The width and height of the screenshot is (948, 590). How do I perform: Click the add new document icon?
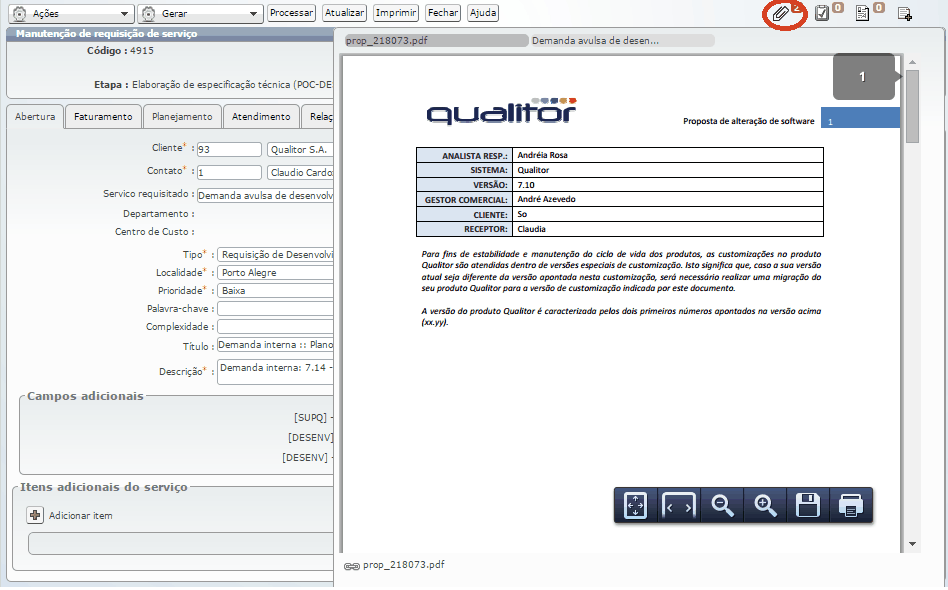pos(904,14)
